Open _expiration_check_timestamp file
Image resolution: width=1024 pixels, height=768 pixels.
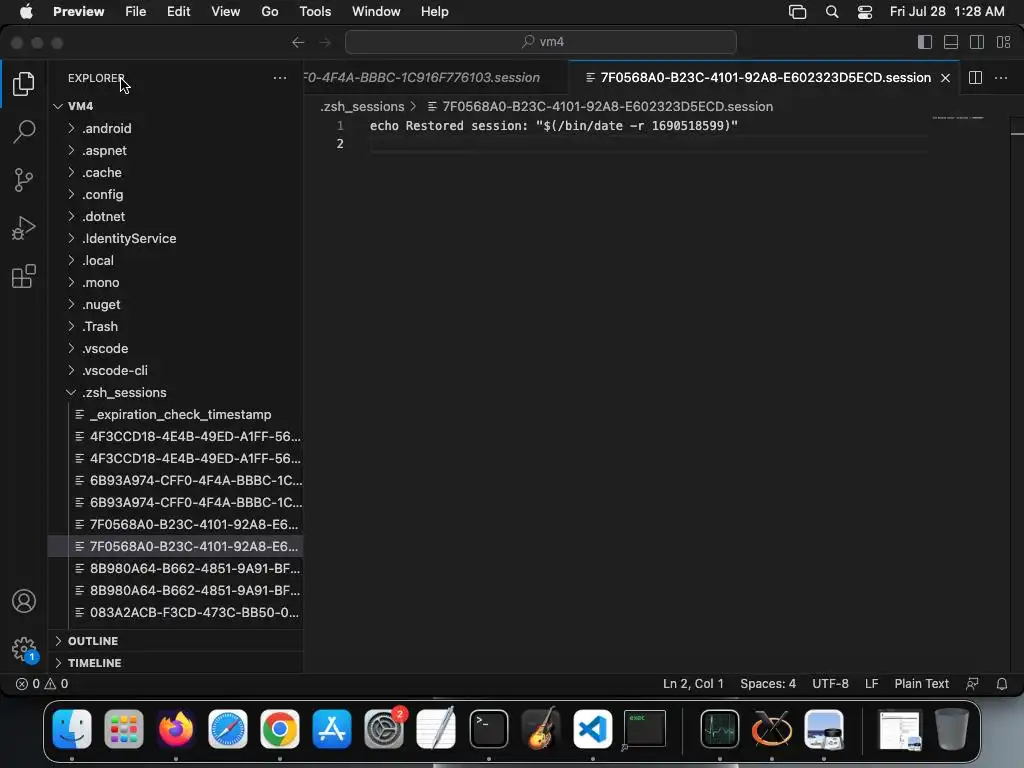coord(175,414)
